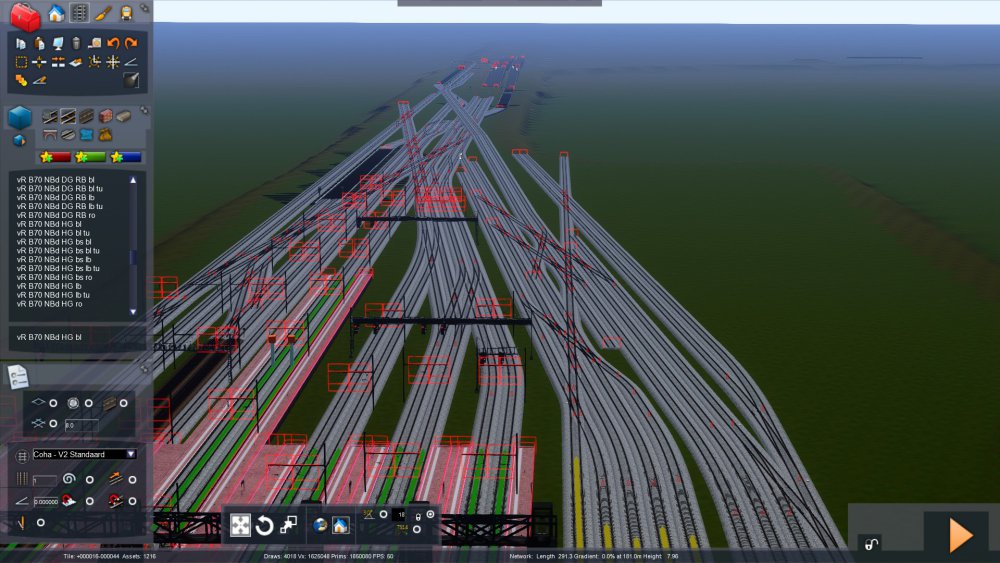Screen dimensions: 1000x563
Task: Open the globe world view icon
Action: [320, 525]
